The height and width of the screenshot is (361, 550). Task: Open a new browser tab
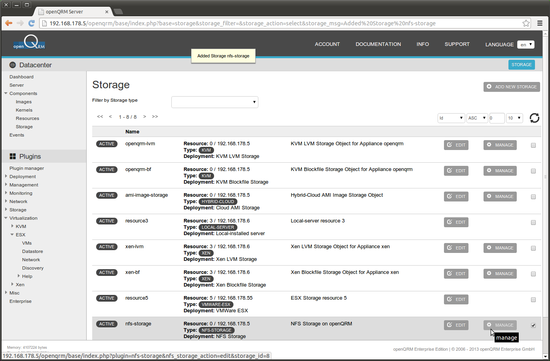[119, 12]
